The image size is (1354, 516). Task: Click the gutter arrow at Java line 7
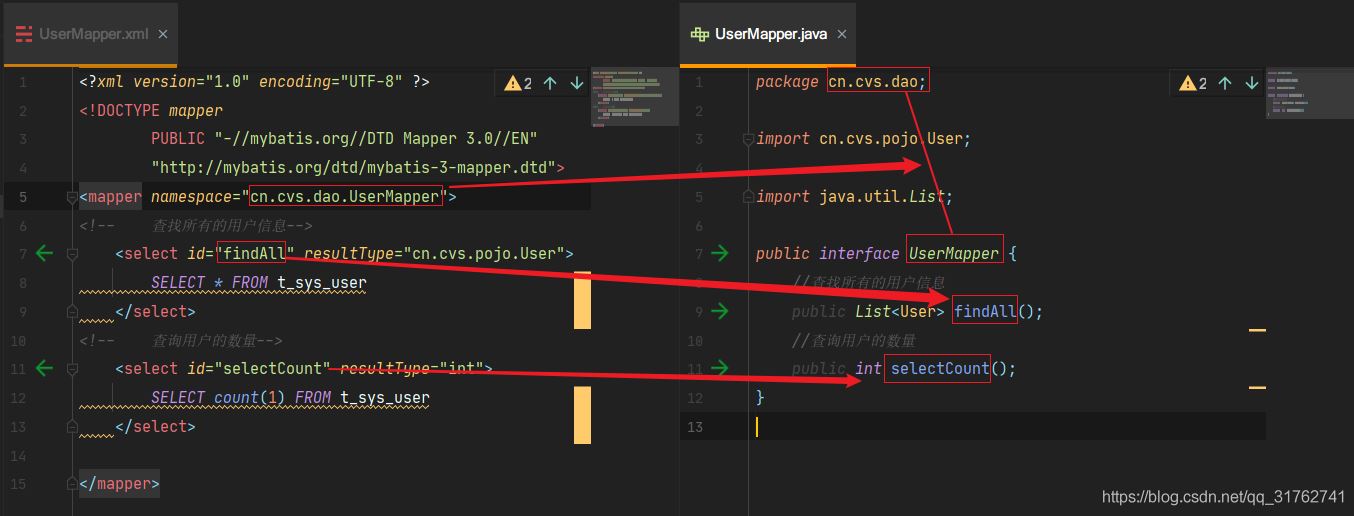(x=719, y=254)
